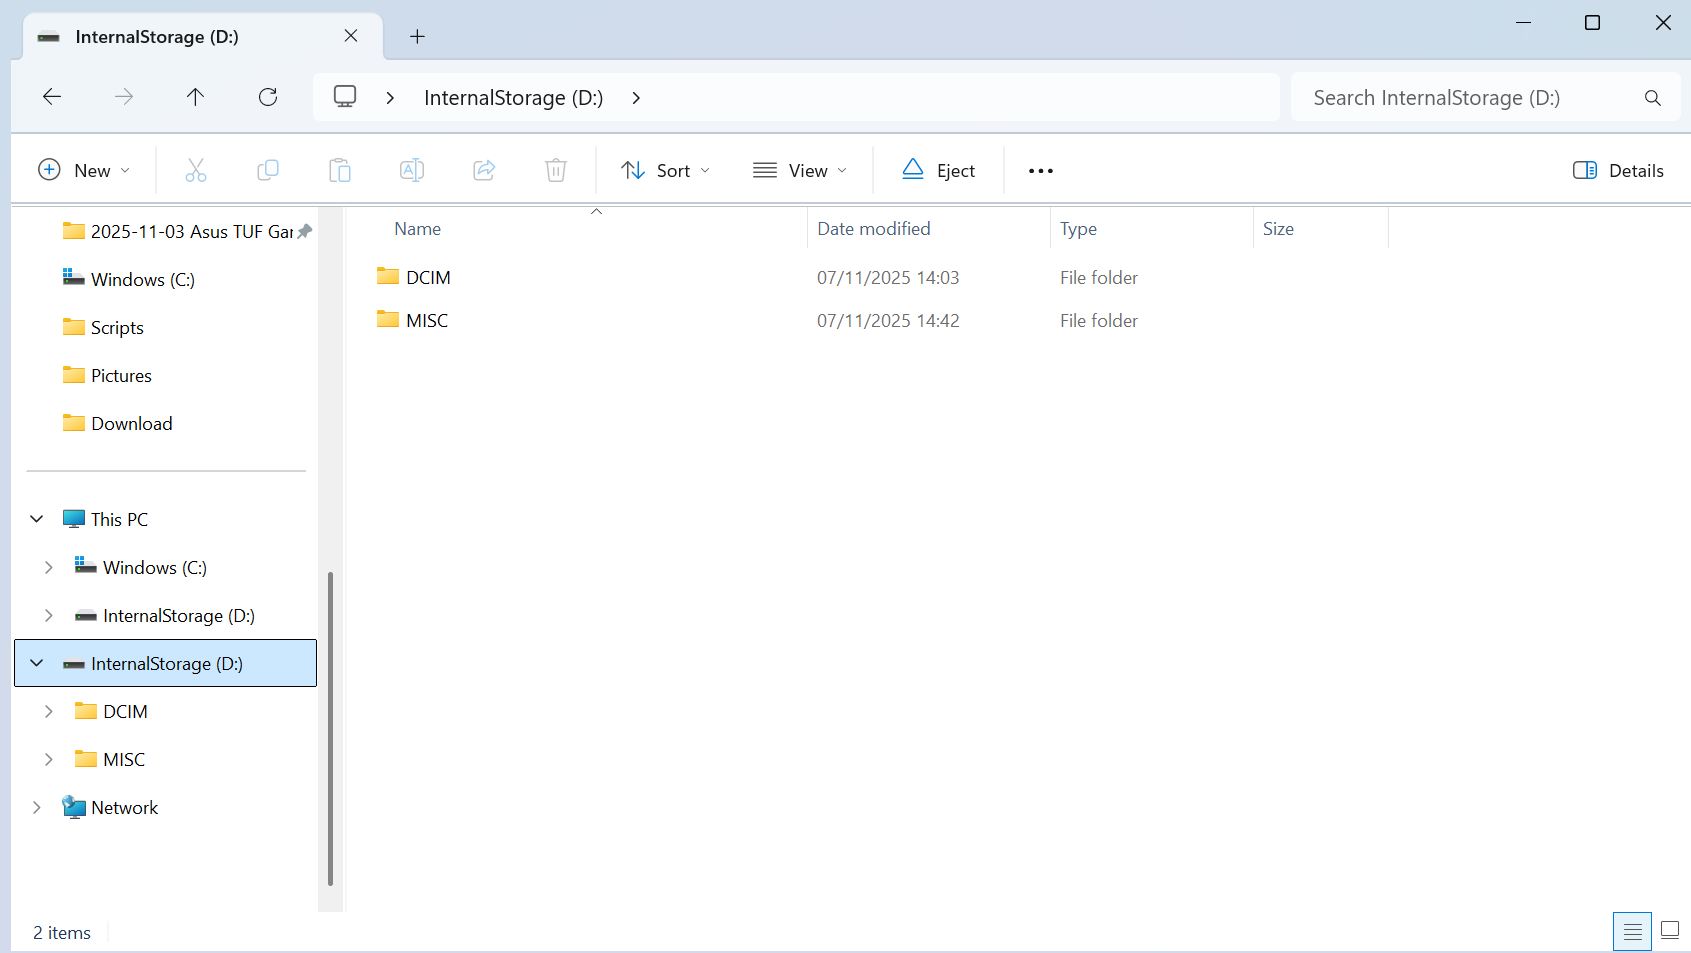Eject the InternalStorage drive
The image size is (1691, 953).
pyautogui.click(x=938, y=171)
